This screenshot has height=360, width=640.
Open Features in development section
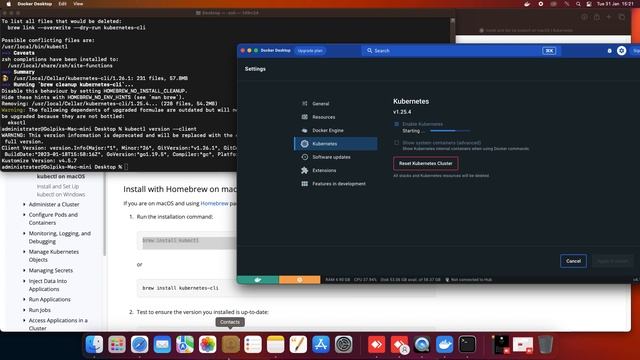tap(335, 184)
